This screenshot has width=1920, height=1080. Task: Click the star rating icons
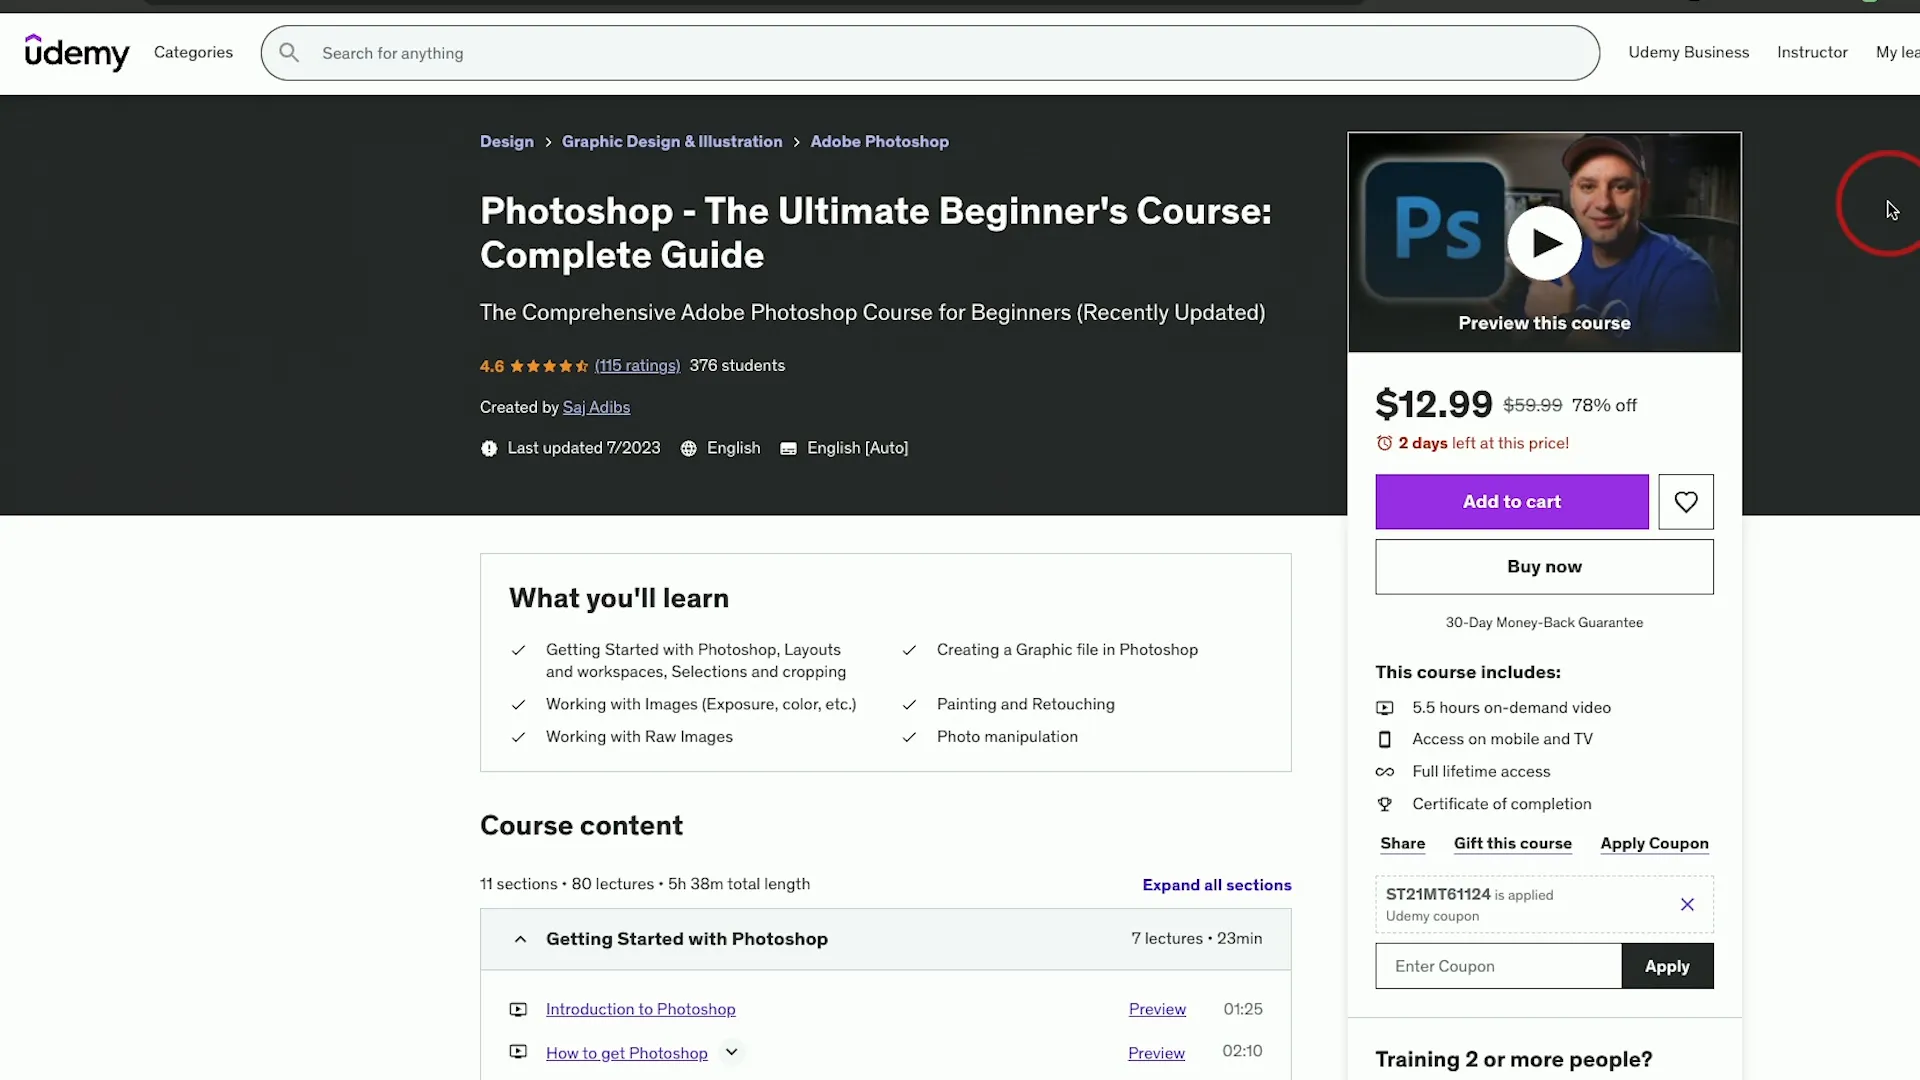tap(549, 366)
